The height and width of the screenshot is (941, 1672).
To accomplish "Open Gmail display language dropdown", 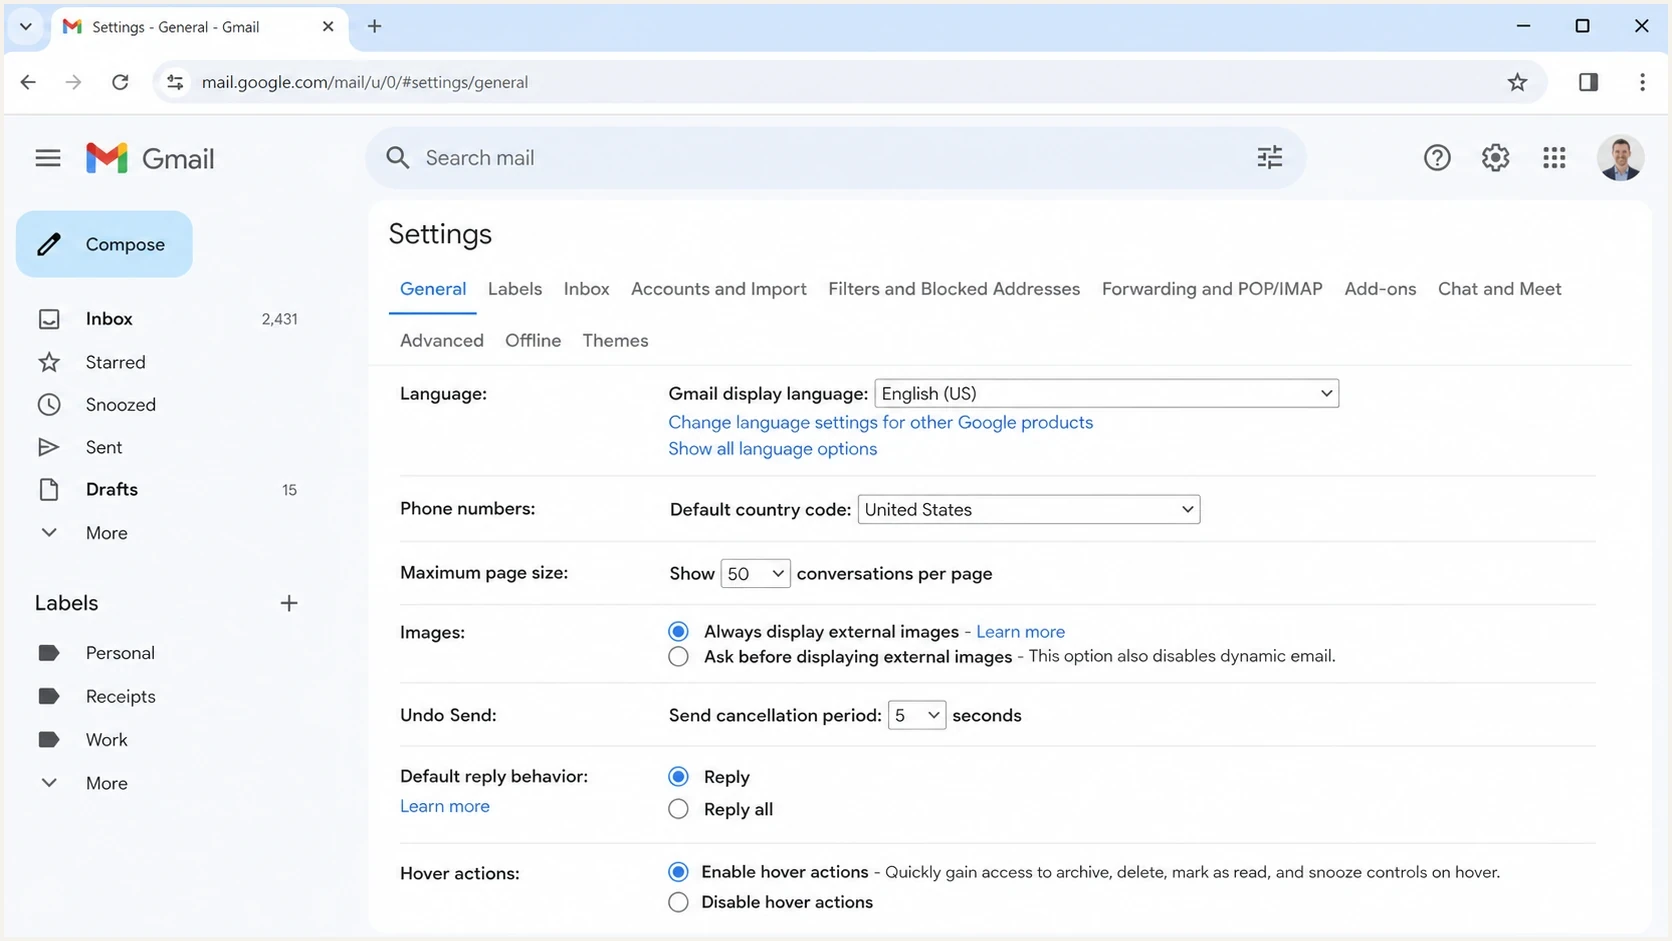I will point(1106,394).
